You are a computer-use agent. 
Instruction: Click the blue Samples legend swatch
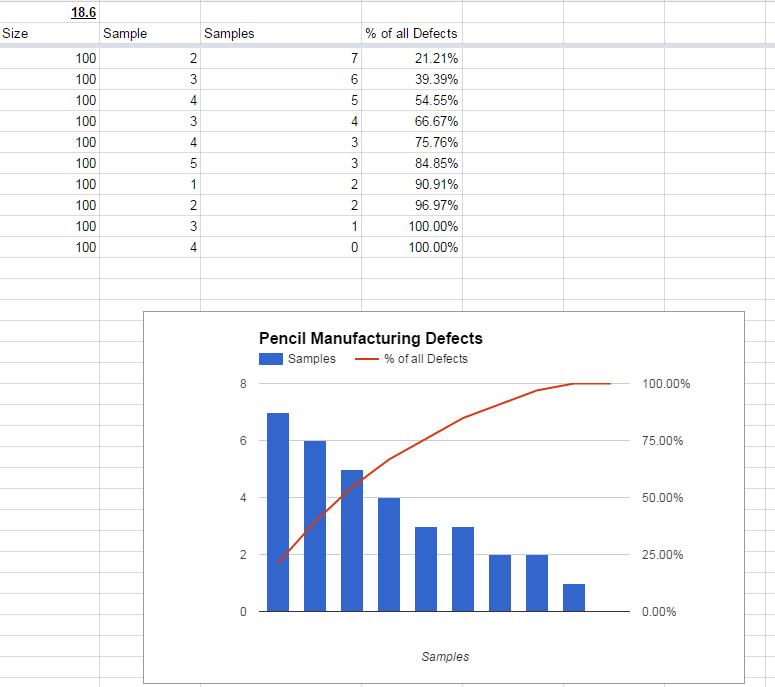point(271,359)
